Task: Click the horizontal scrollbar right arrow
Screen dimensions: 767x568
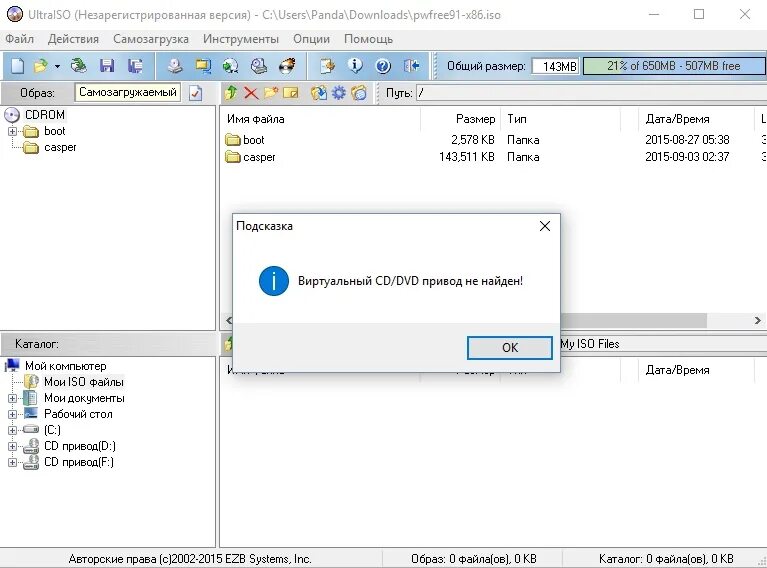Action: tap(757, 320)
